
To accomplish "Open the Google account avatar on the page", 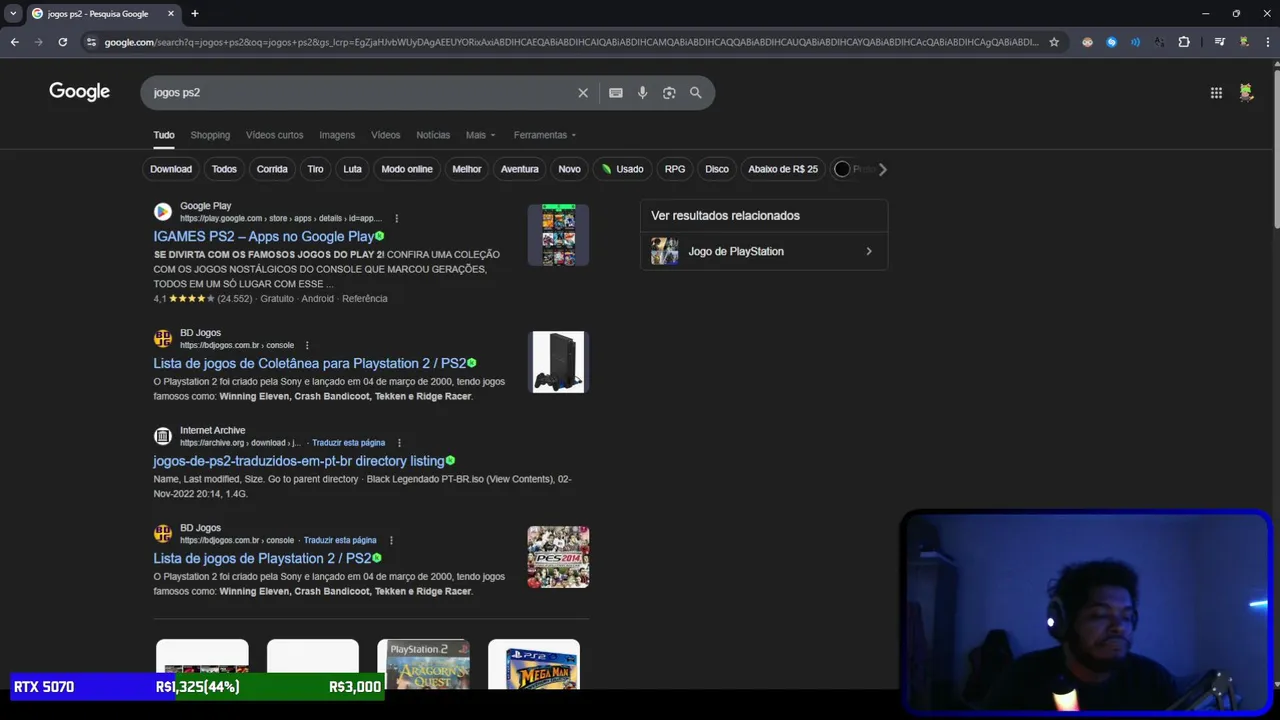I will coord(1246,93).
